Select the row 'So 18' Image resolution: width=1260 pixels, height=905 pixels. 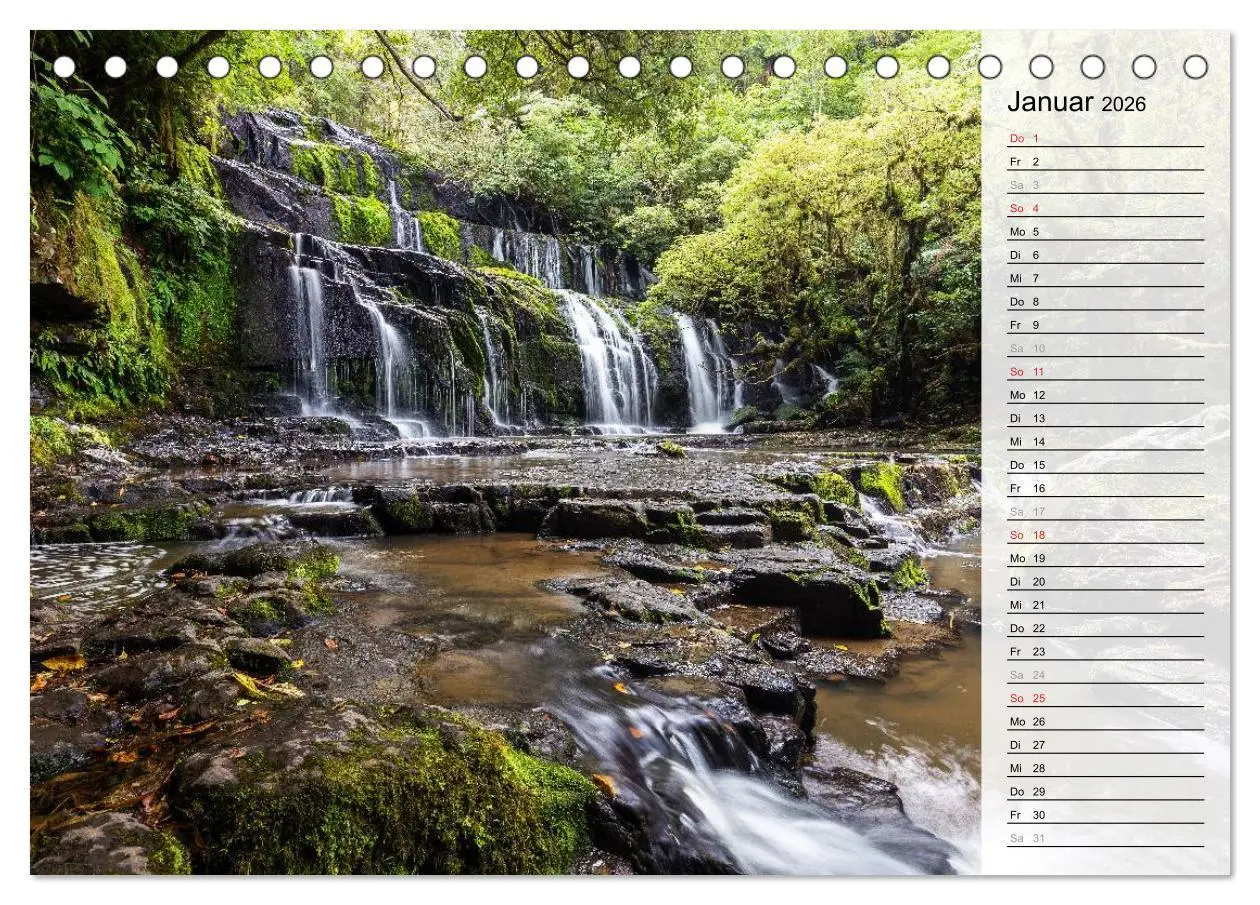[x=1105, y=534]
